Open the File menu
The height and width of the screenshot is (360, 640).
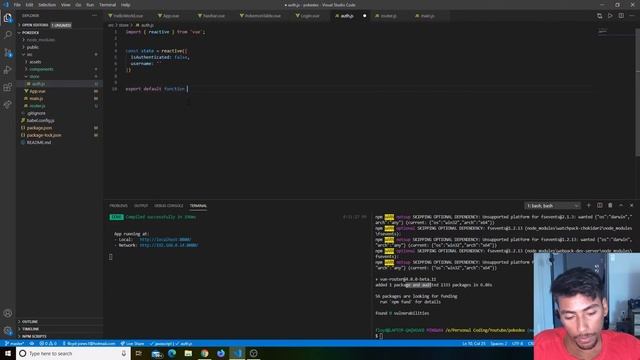17,5
